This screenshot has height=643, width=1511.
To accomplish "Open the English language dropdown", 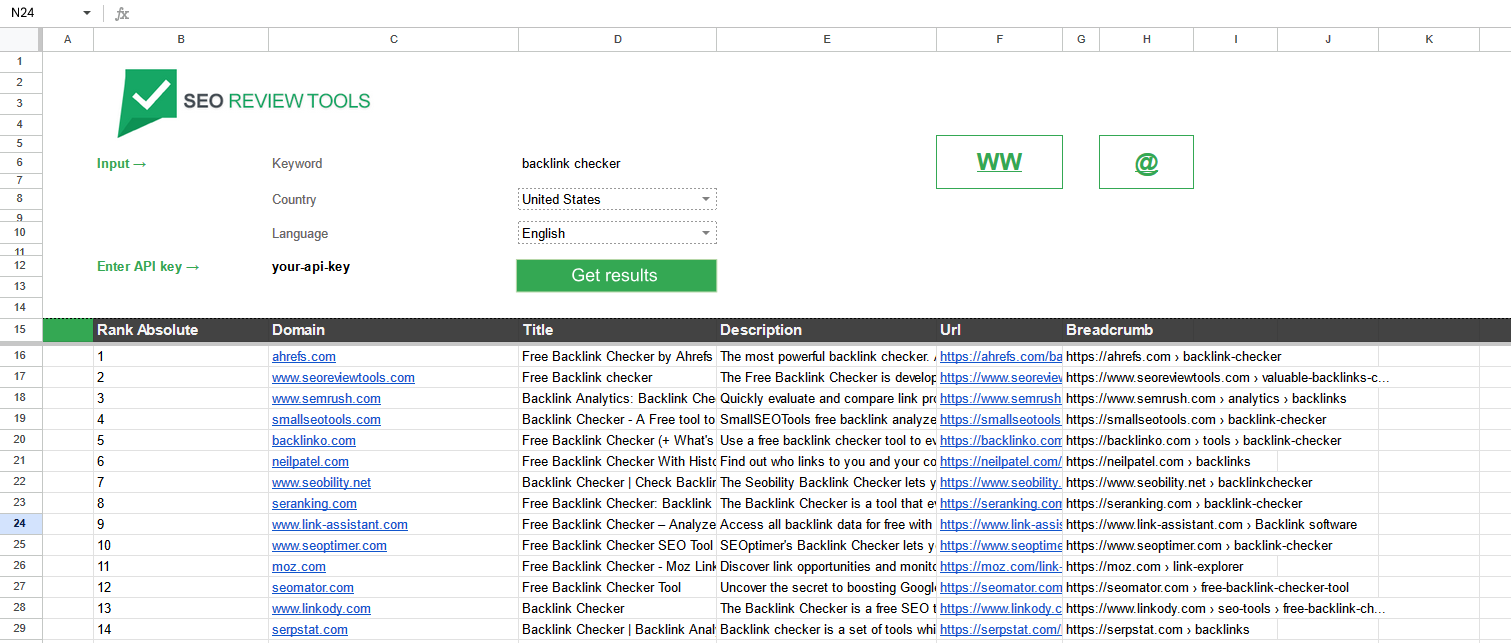I will (617, 233).
